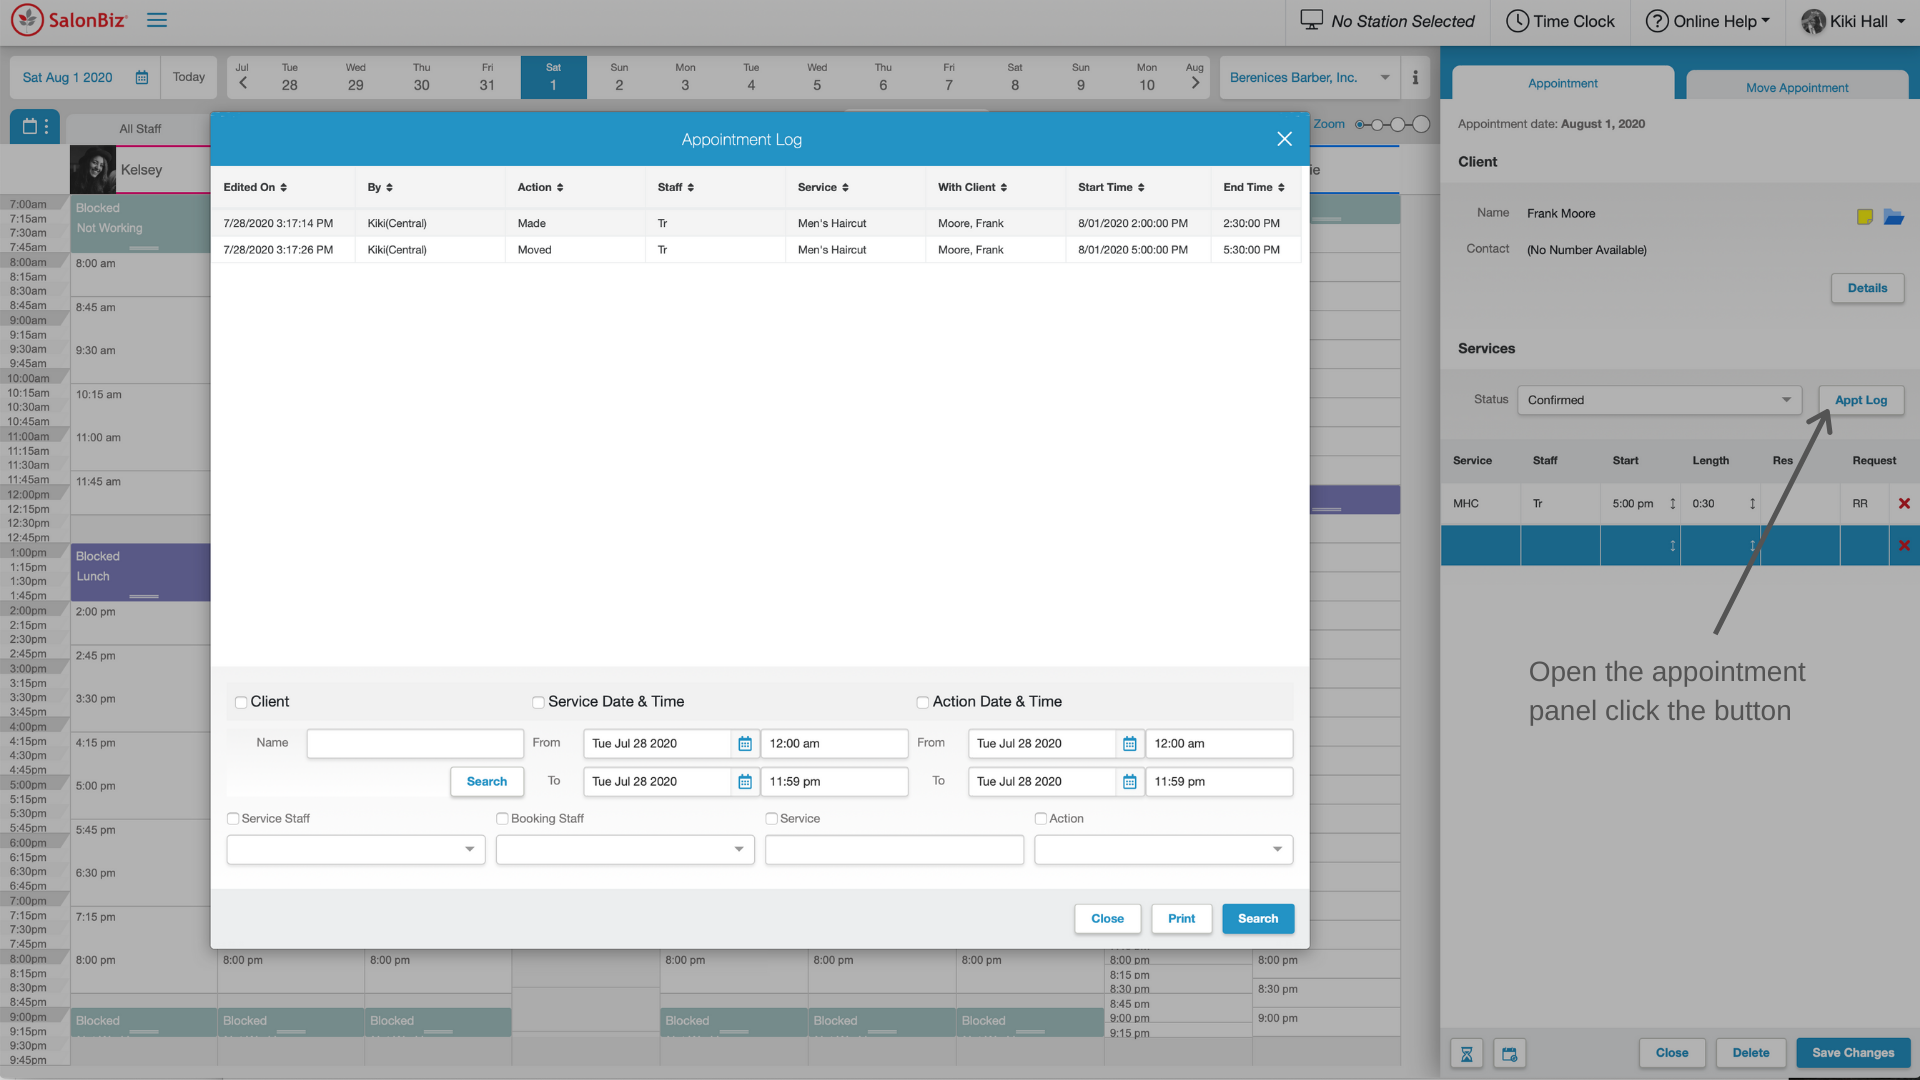Open the Service Date From calendar picker

[744, 744]
